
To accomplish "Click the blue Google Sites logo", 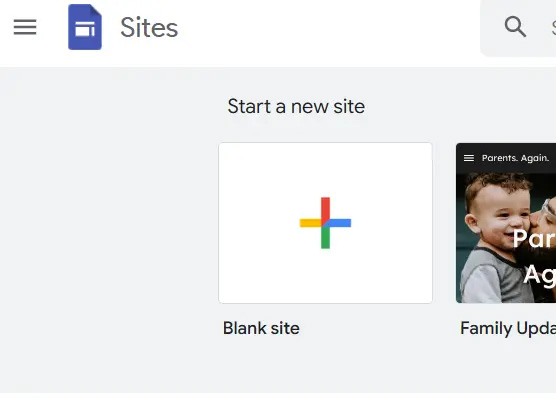I will tap(85, 27).
